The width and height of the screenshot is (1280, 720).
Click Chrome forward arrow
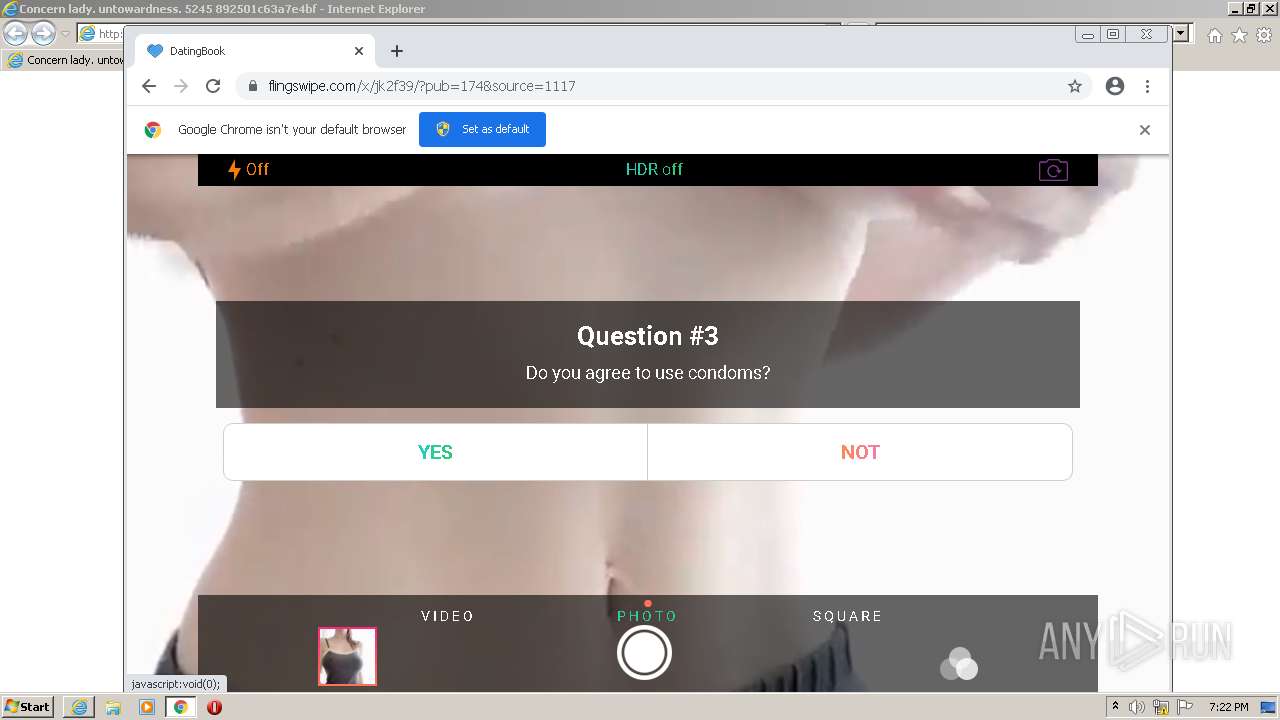click(181, 86)
